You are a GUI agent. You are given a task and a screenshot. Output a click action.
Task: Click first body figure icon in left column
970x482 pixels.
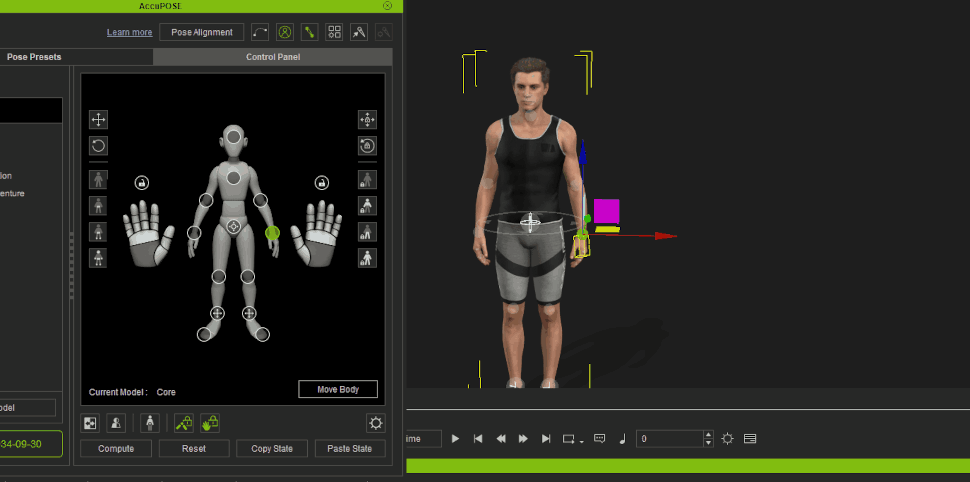(98, 179)
